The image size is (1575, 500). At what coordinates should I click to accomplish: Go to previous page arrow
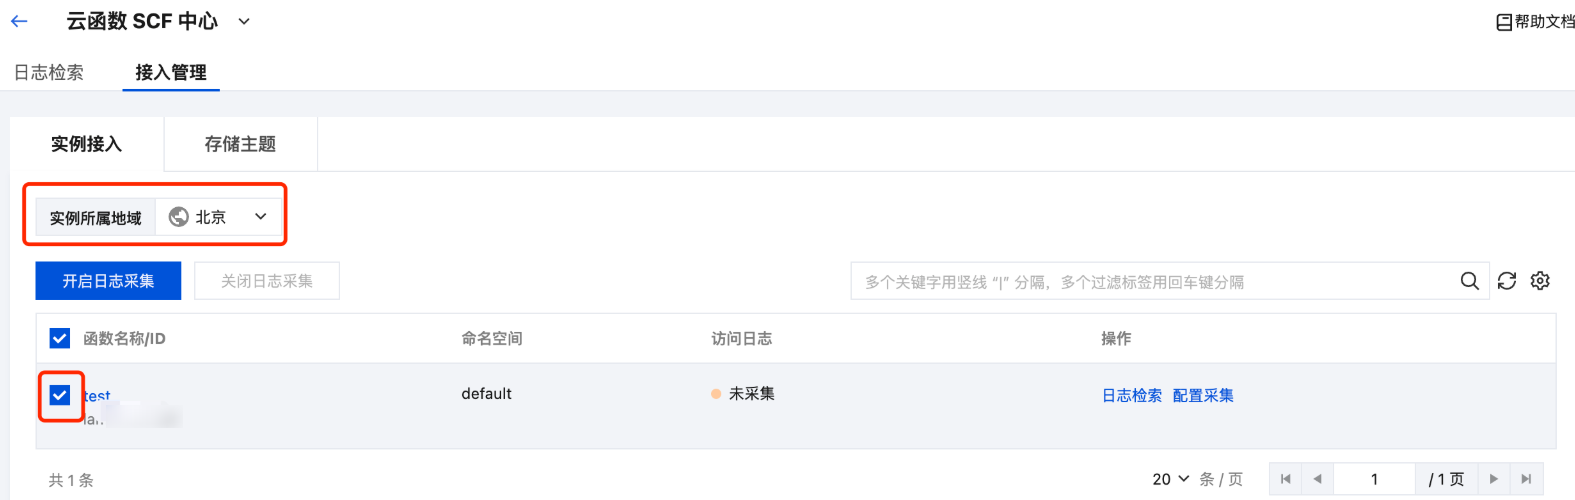point(1317,479)
